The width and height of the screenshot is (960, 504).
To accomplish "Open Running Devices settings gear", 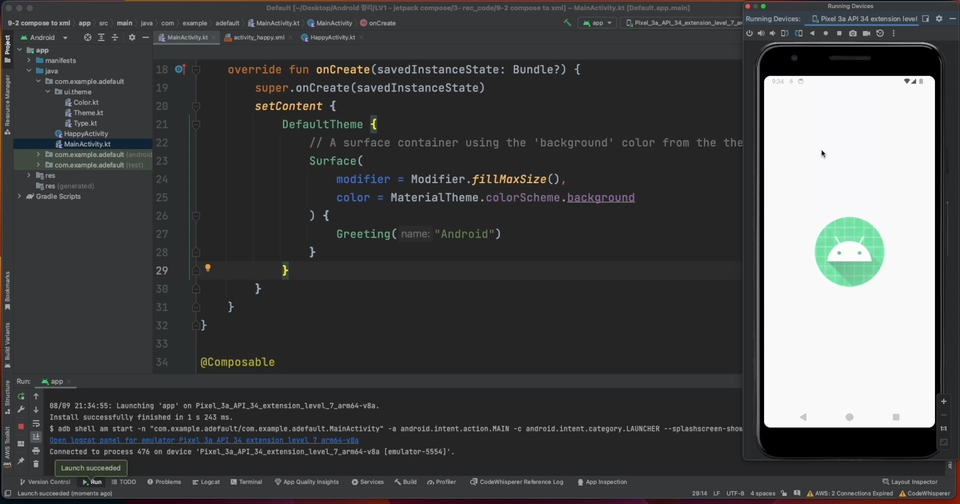I will [x=939, y=19].
